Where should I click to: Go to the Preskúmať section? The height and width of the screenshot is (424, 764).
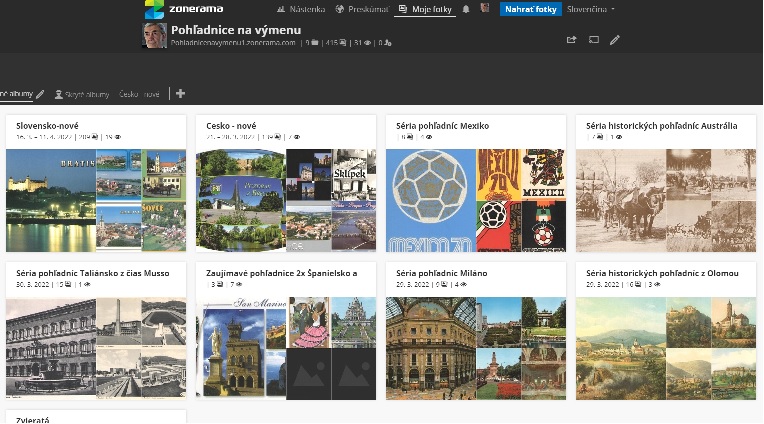click(360, 9)
